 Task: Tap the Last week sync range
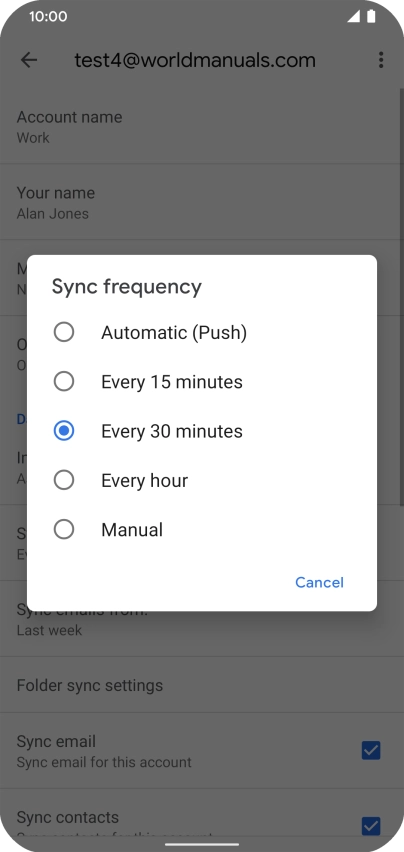click(x=49, y=630)
